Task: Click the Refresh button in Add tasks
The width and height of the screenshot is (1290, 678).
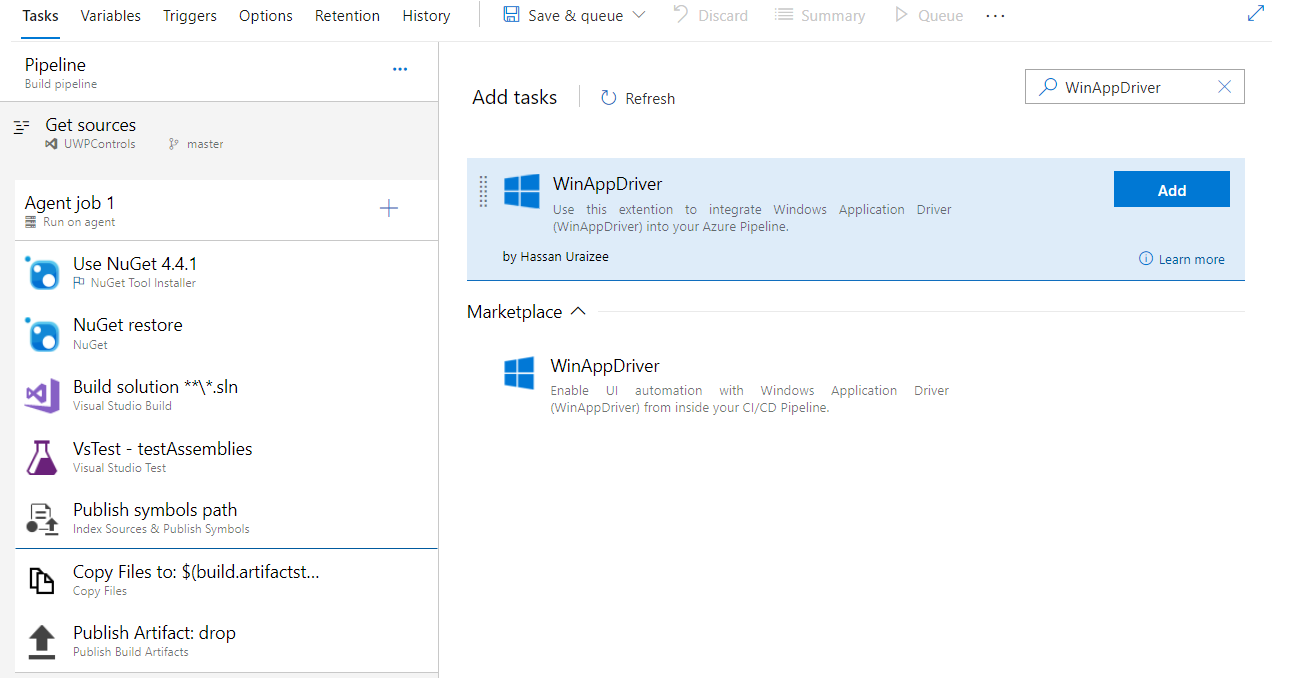Action: coord(637,98)
